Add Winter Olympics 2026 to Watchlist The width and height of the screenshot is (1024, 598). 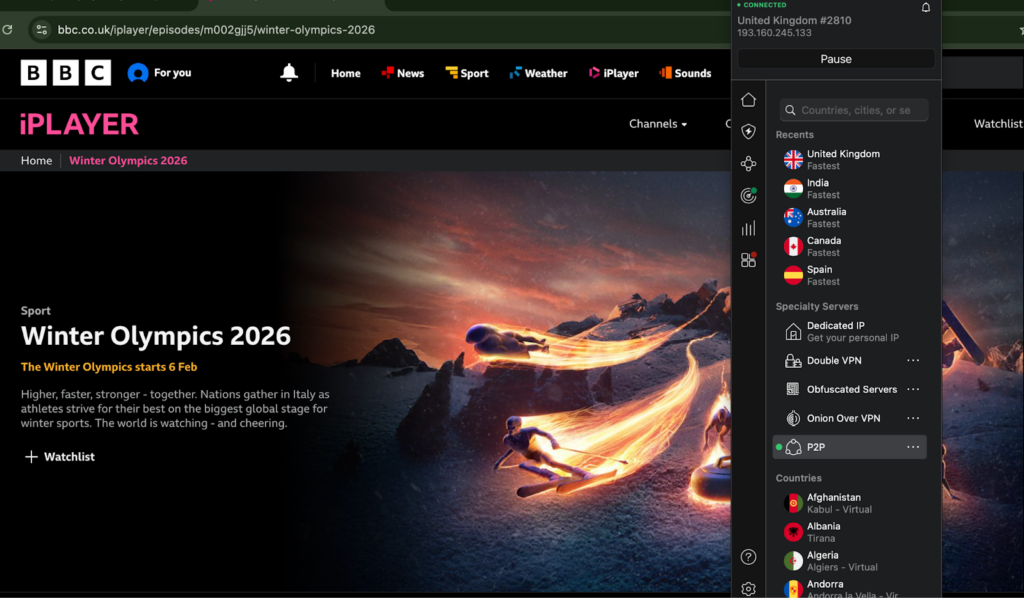point(59,457)
